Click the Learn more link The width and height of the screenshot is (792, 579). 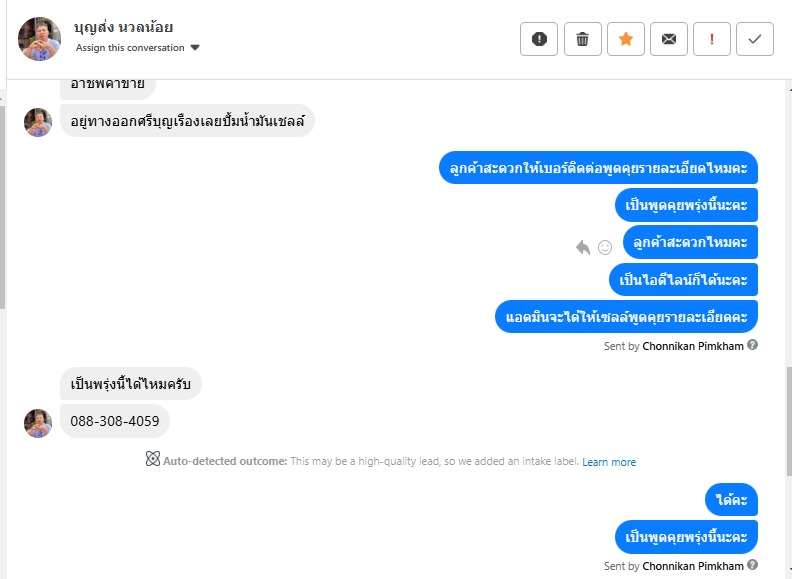click(609, 462)
